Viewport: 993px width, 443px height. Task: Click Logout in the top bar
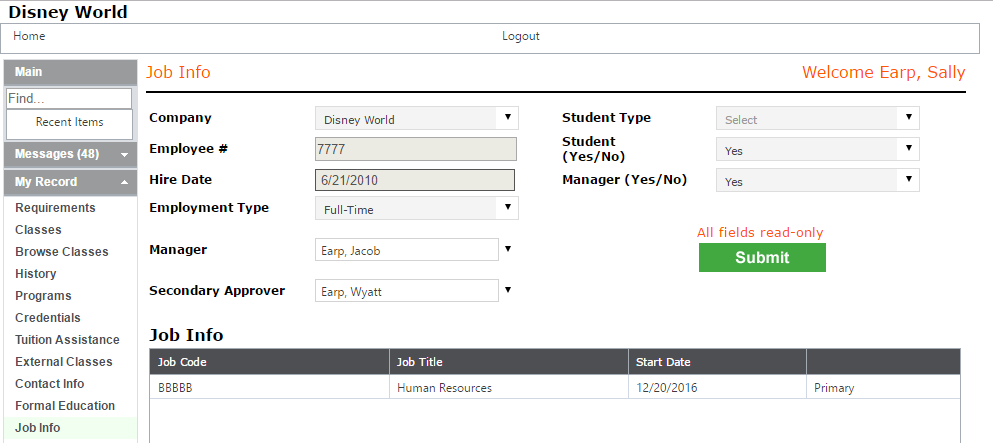pos(521,36)
